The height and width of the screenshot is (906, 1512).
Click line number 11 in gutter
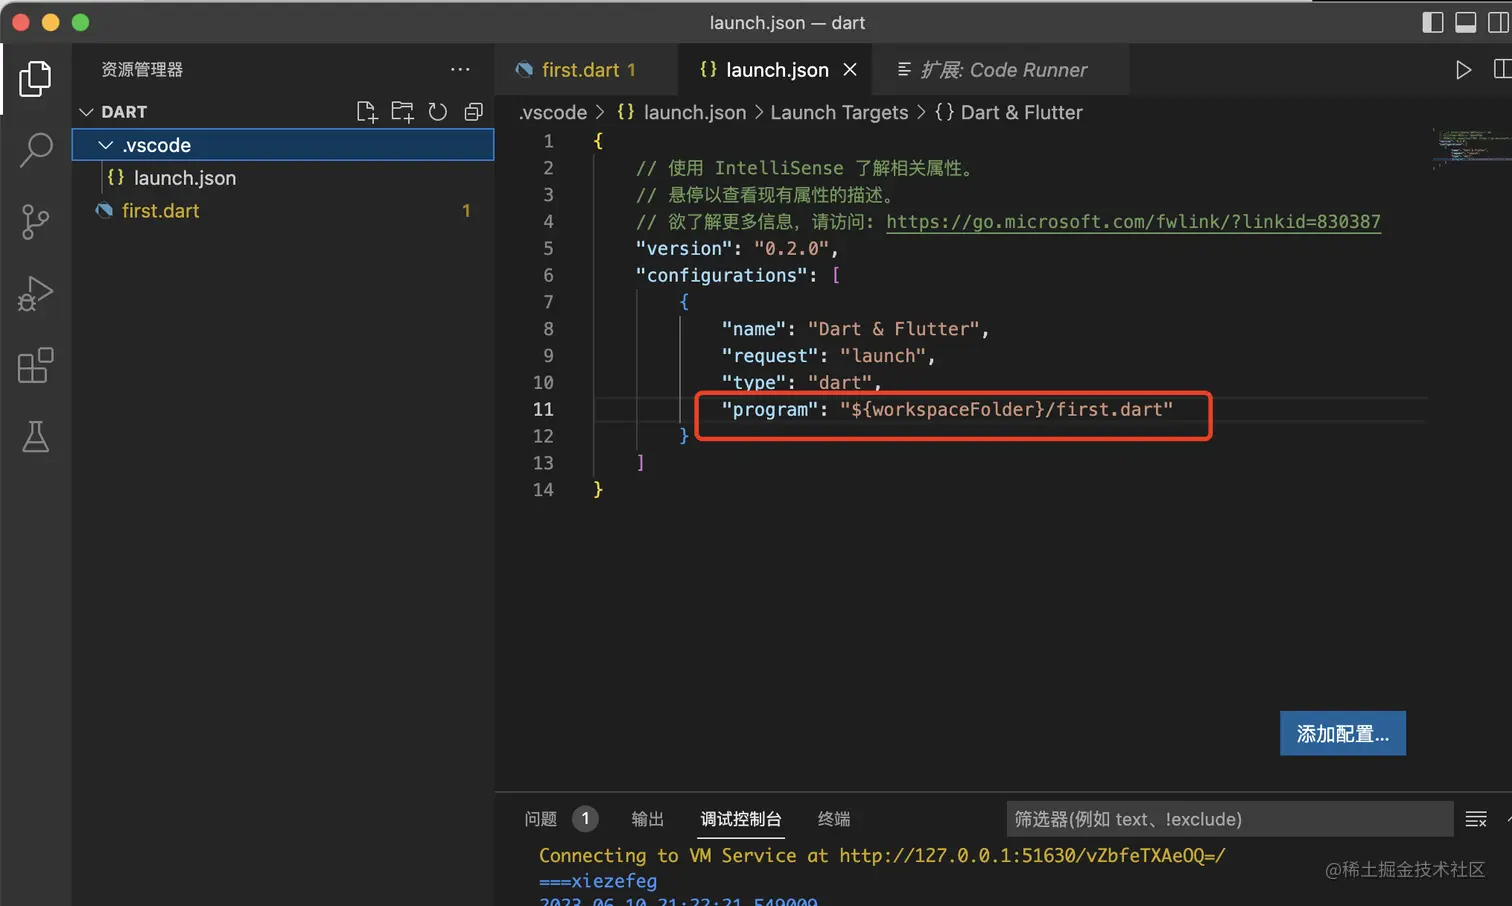click(x=543, y=409)
